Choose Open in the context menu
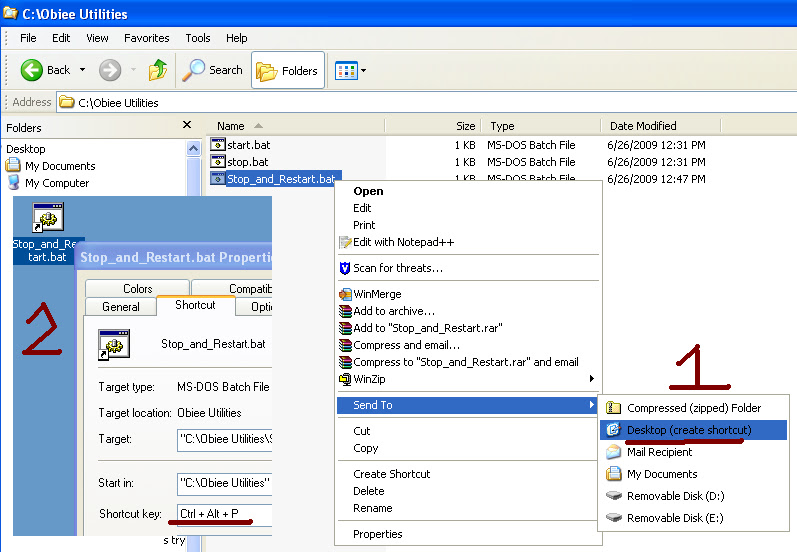Image resolution: width=797 pixels, height=556 pixels. click(368, 191)
